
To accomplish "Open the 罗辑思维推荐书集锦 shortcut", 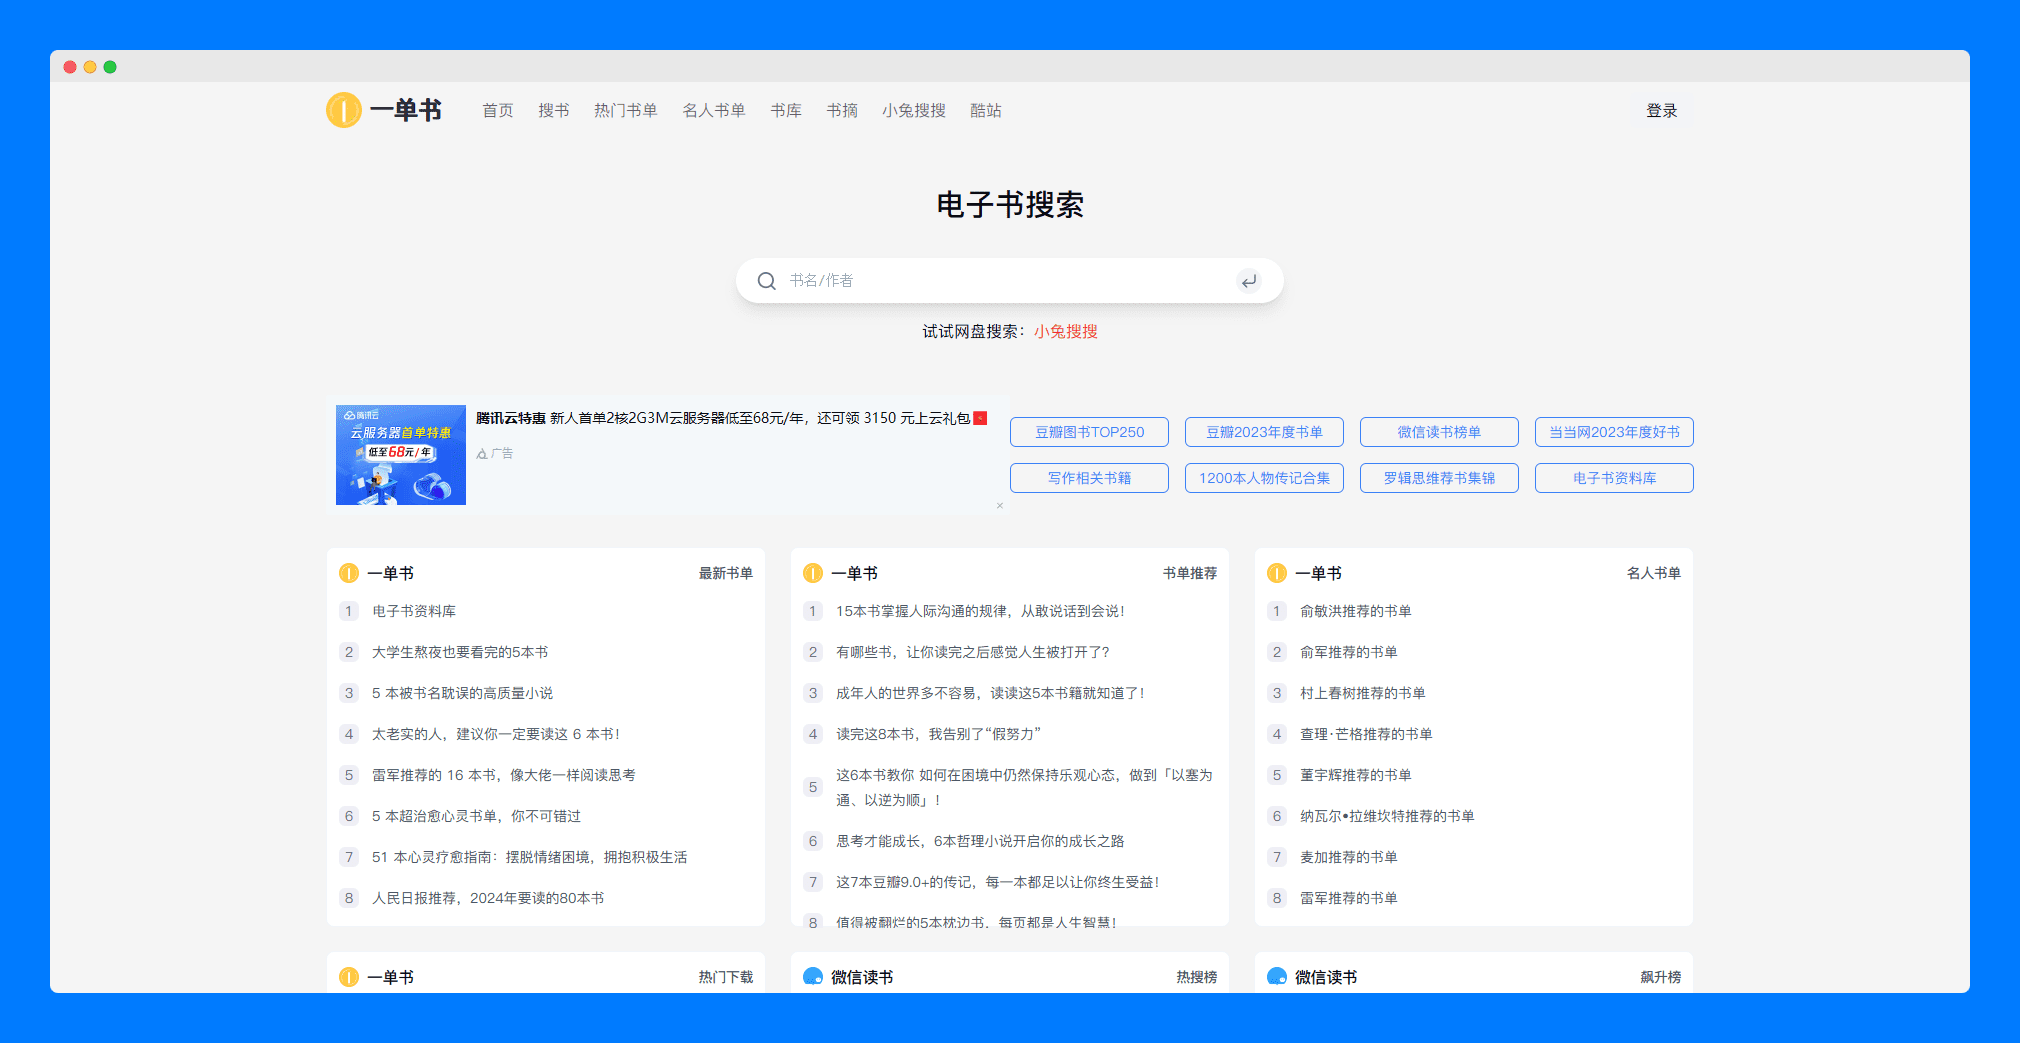I will [x=1438, y=478].
